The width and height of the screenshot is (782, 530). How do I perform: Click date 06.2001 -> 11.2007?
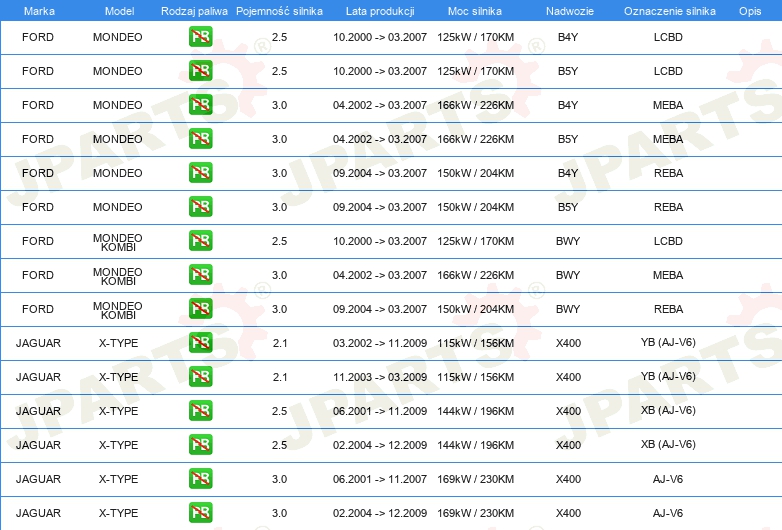click(380, 479)
